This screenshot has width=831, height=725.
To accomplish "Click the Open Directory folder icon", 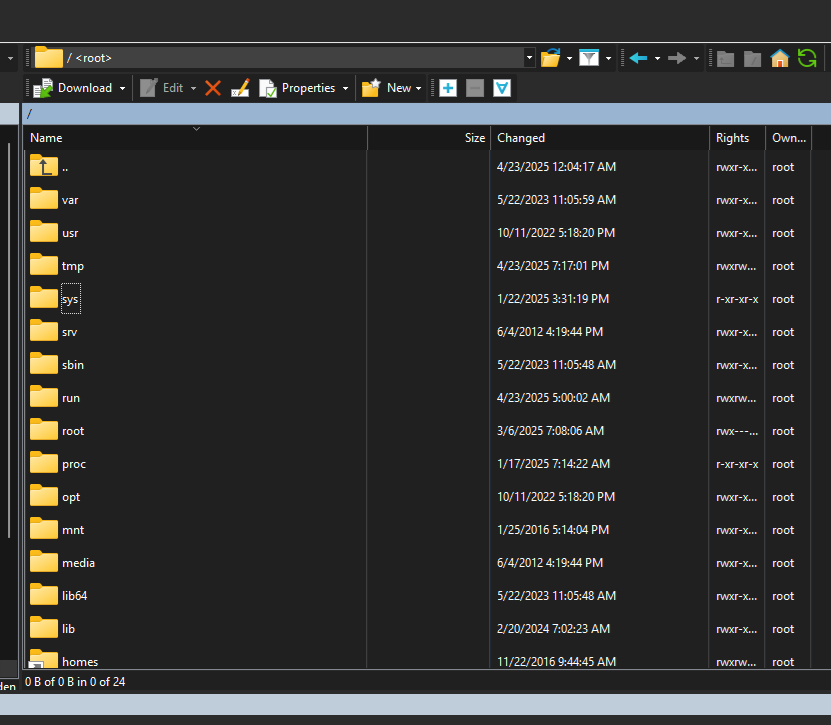I will pyautogui.click(x=550, y=58).
